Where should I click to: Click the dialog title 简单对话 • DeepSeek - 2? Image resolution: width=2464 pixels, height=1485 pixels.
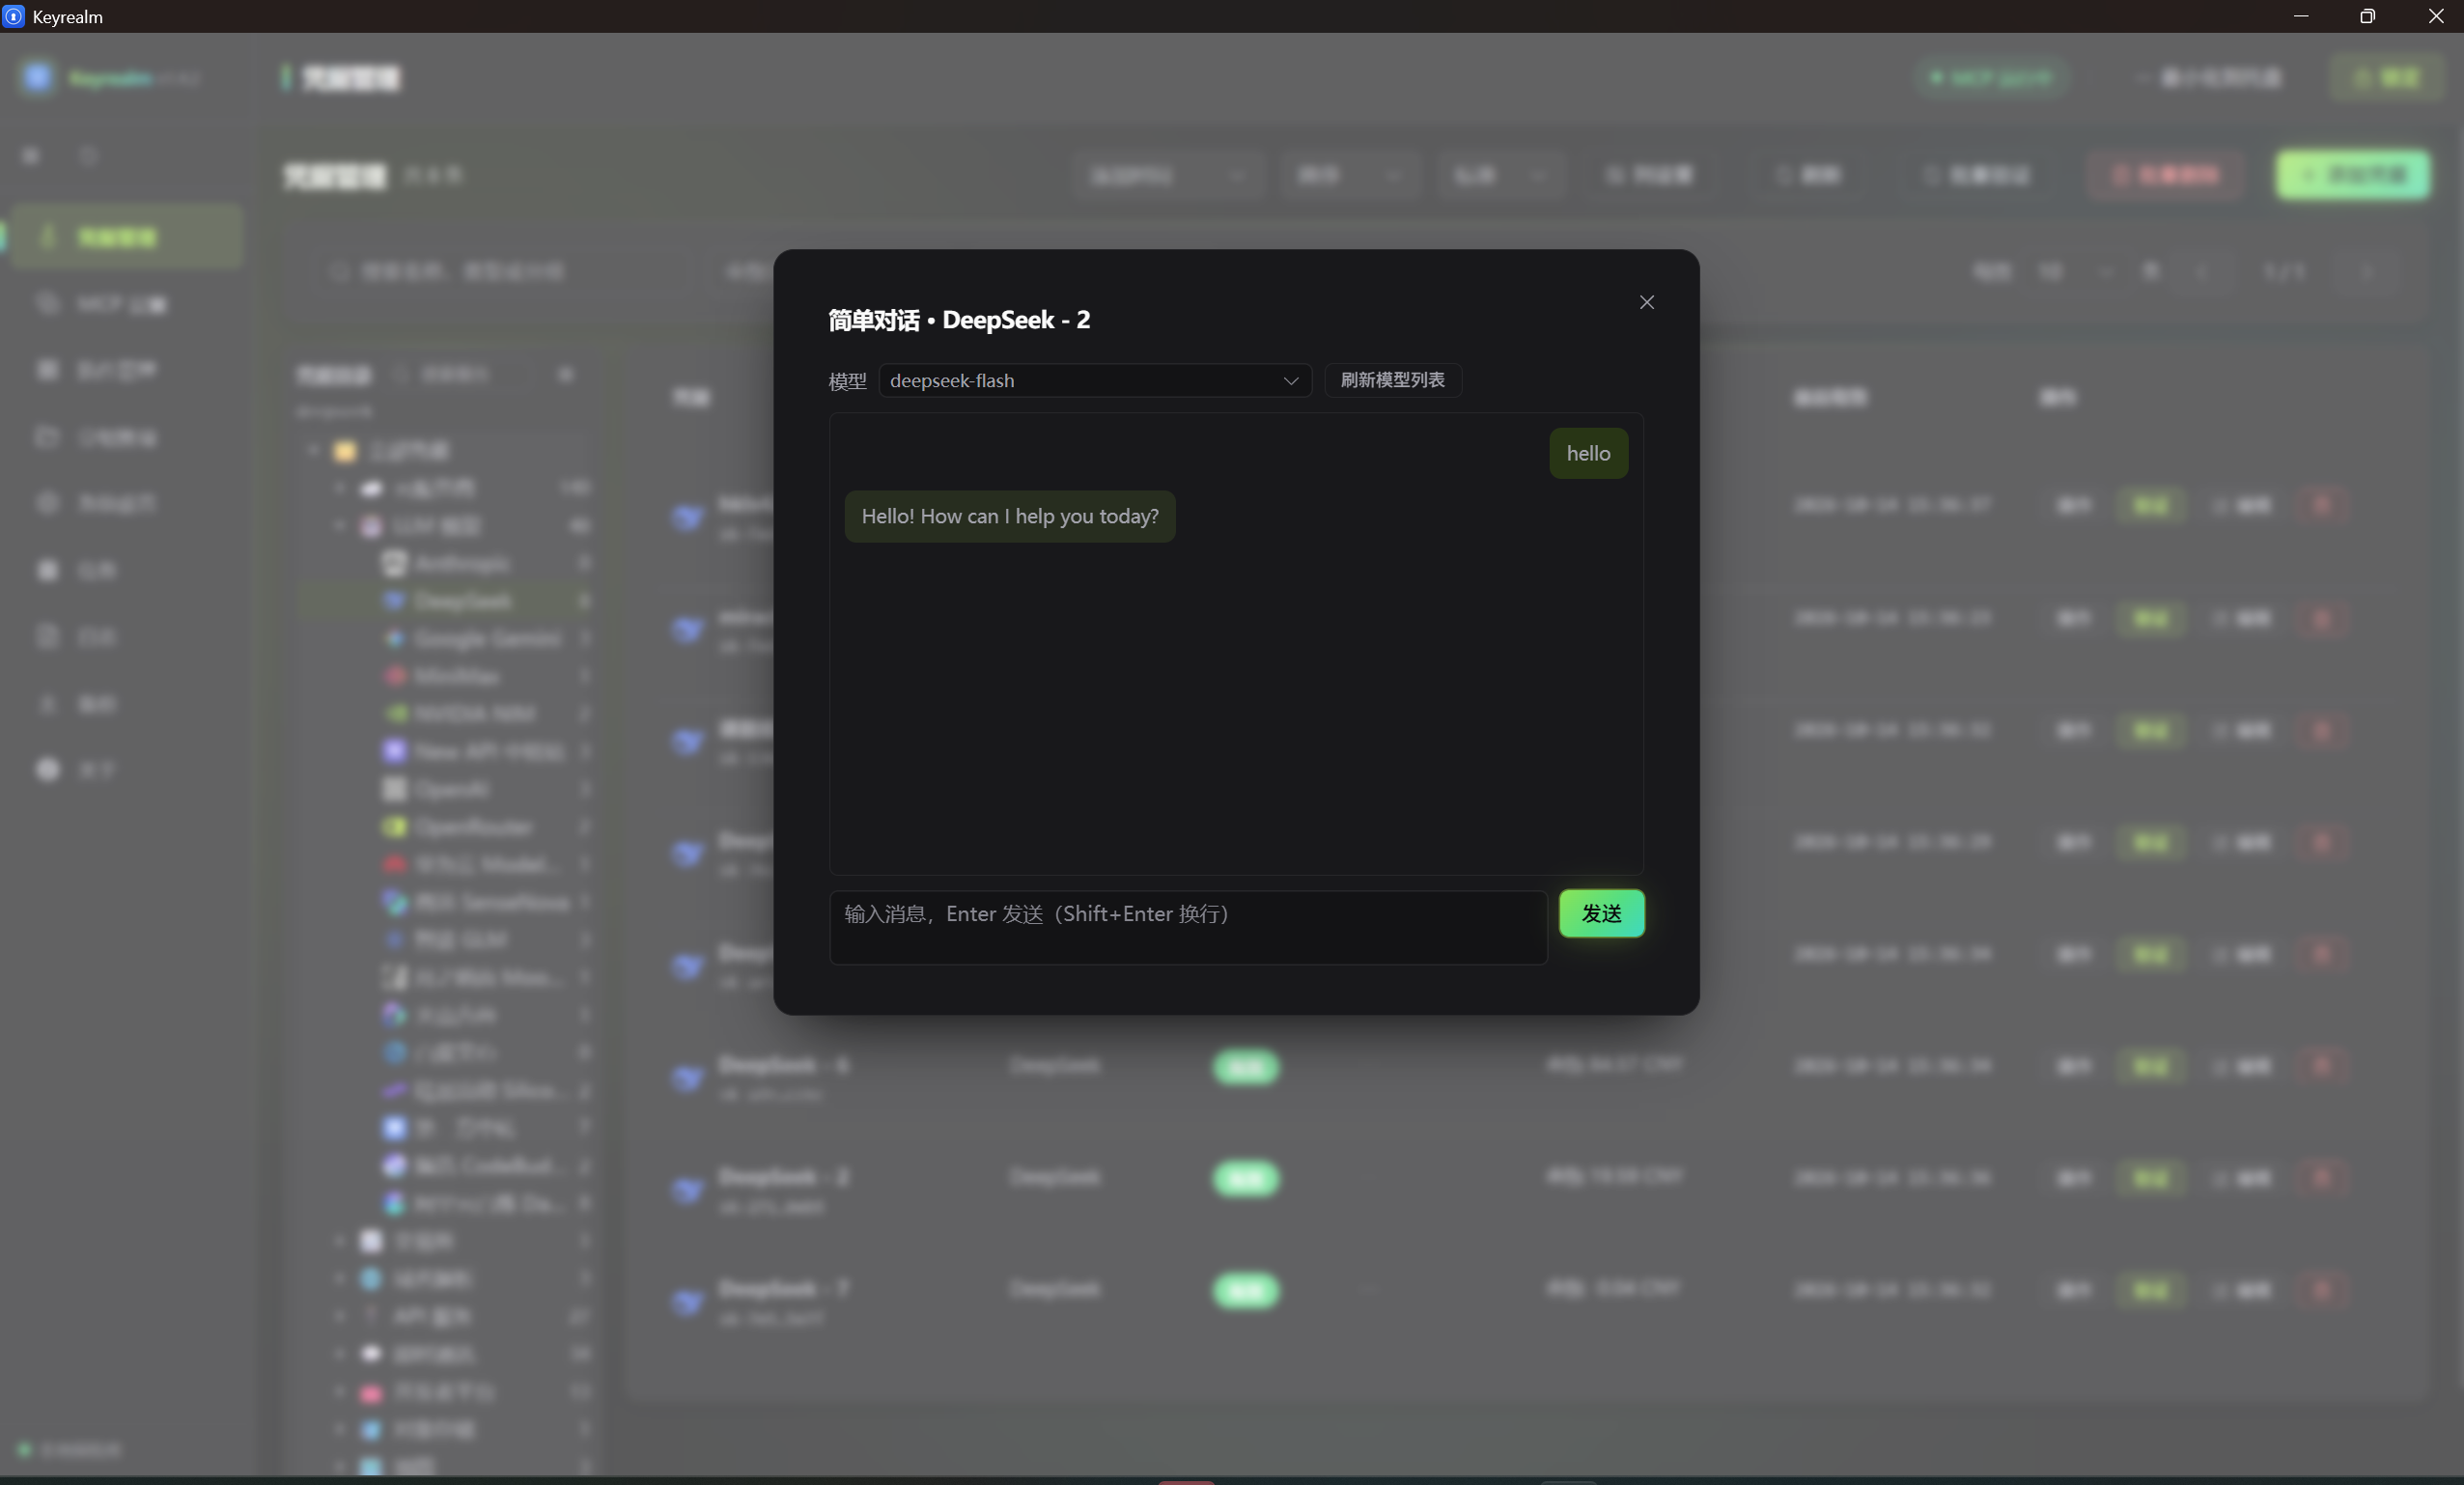[959, 320]
